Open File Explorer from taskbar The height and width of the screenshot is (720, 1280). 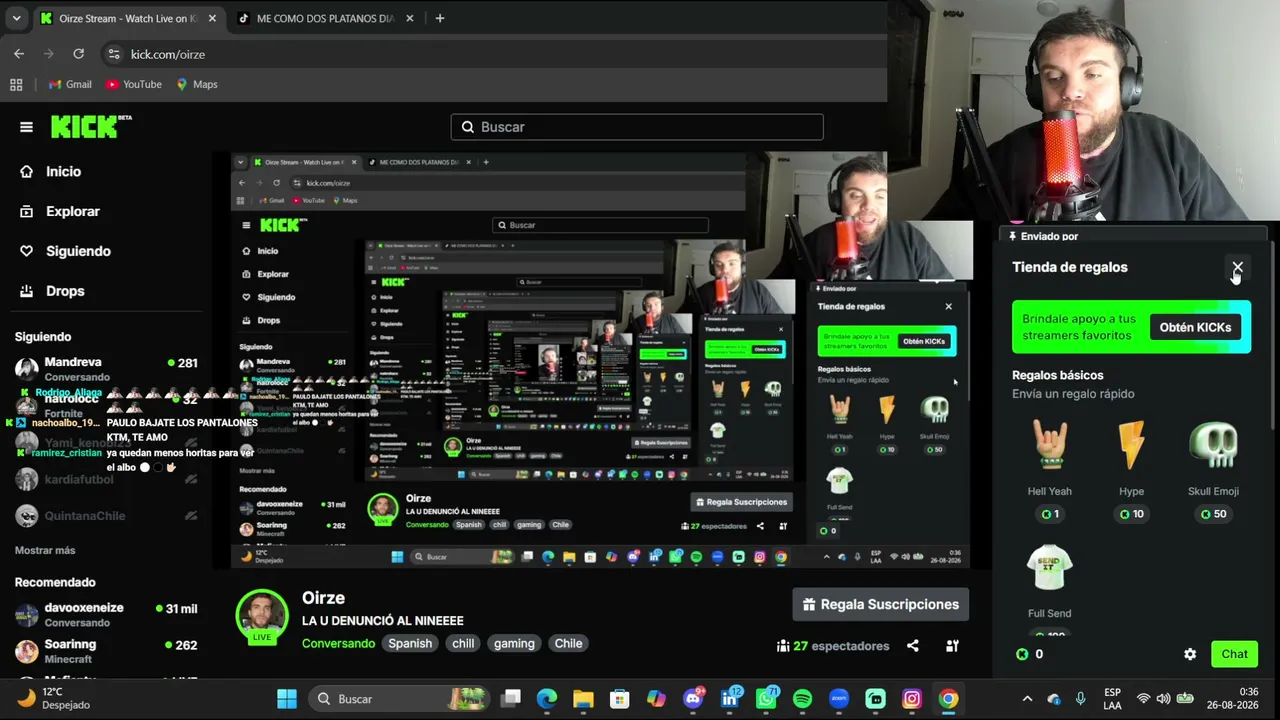583,699
